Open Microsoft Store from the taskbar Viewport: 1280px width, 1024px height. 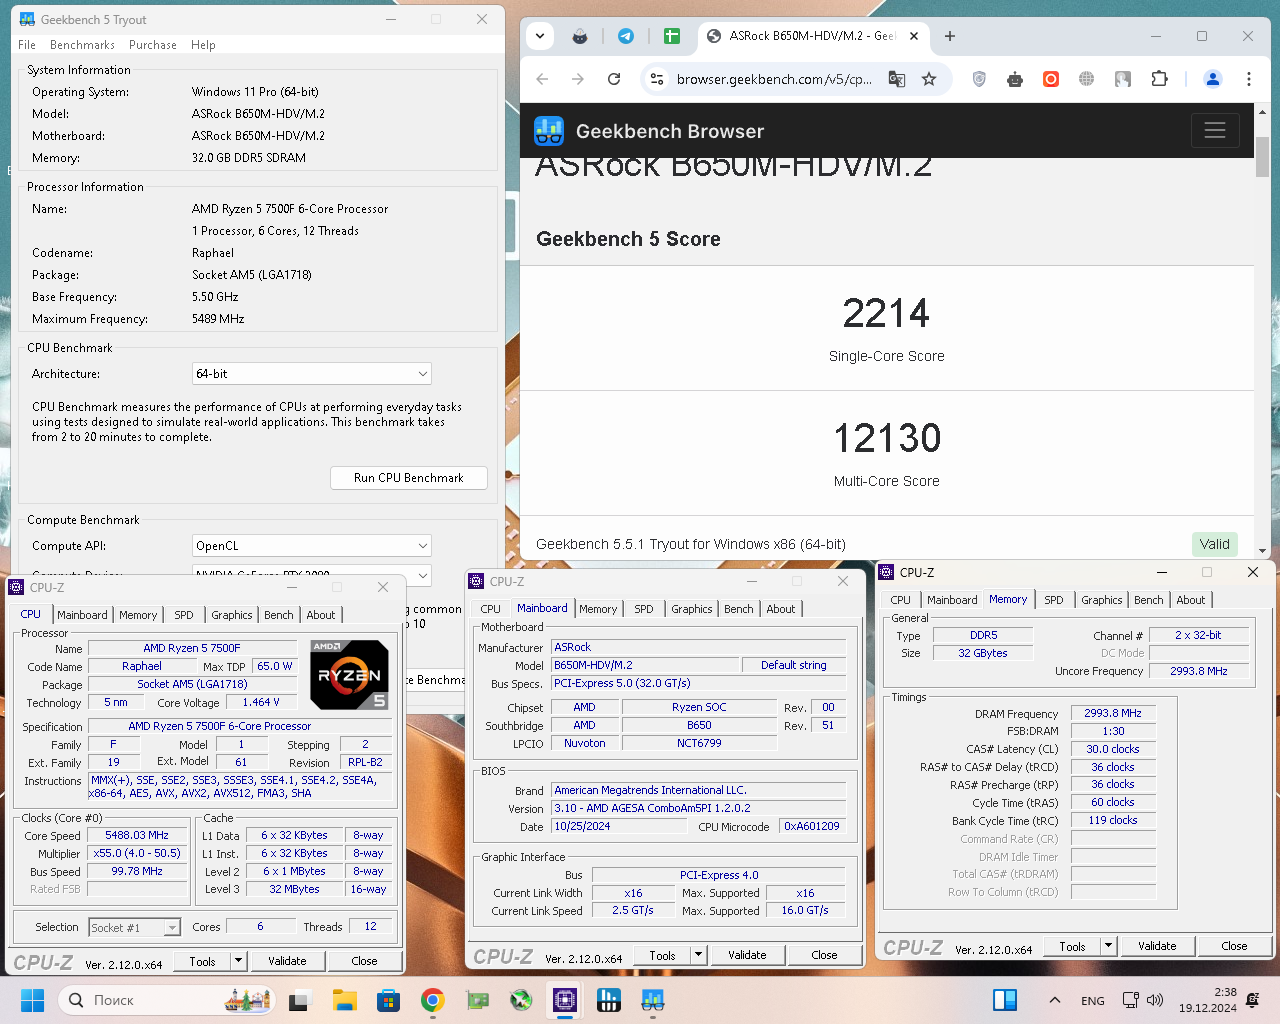click(x=389, y=1000)
